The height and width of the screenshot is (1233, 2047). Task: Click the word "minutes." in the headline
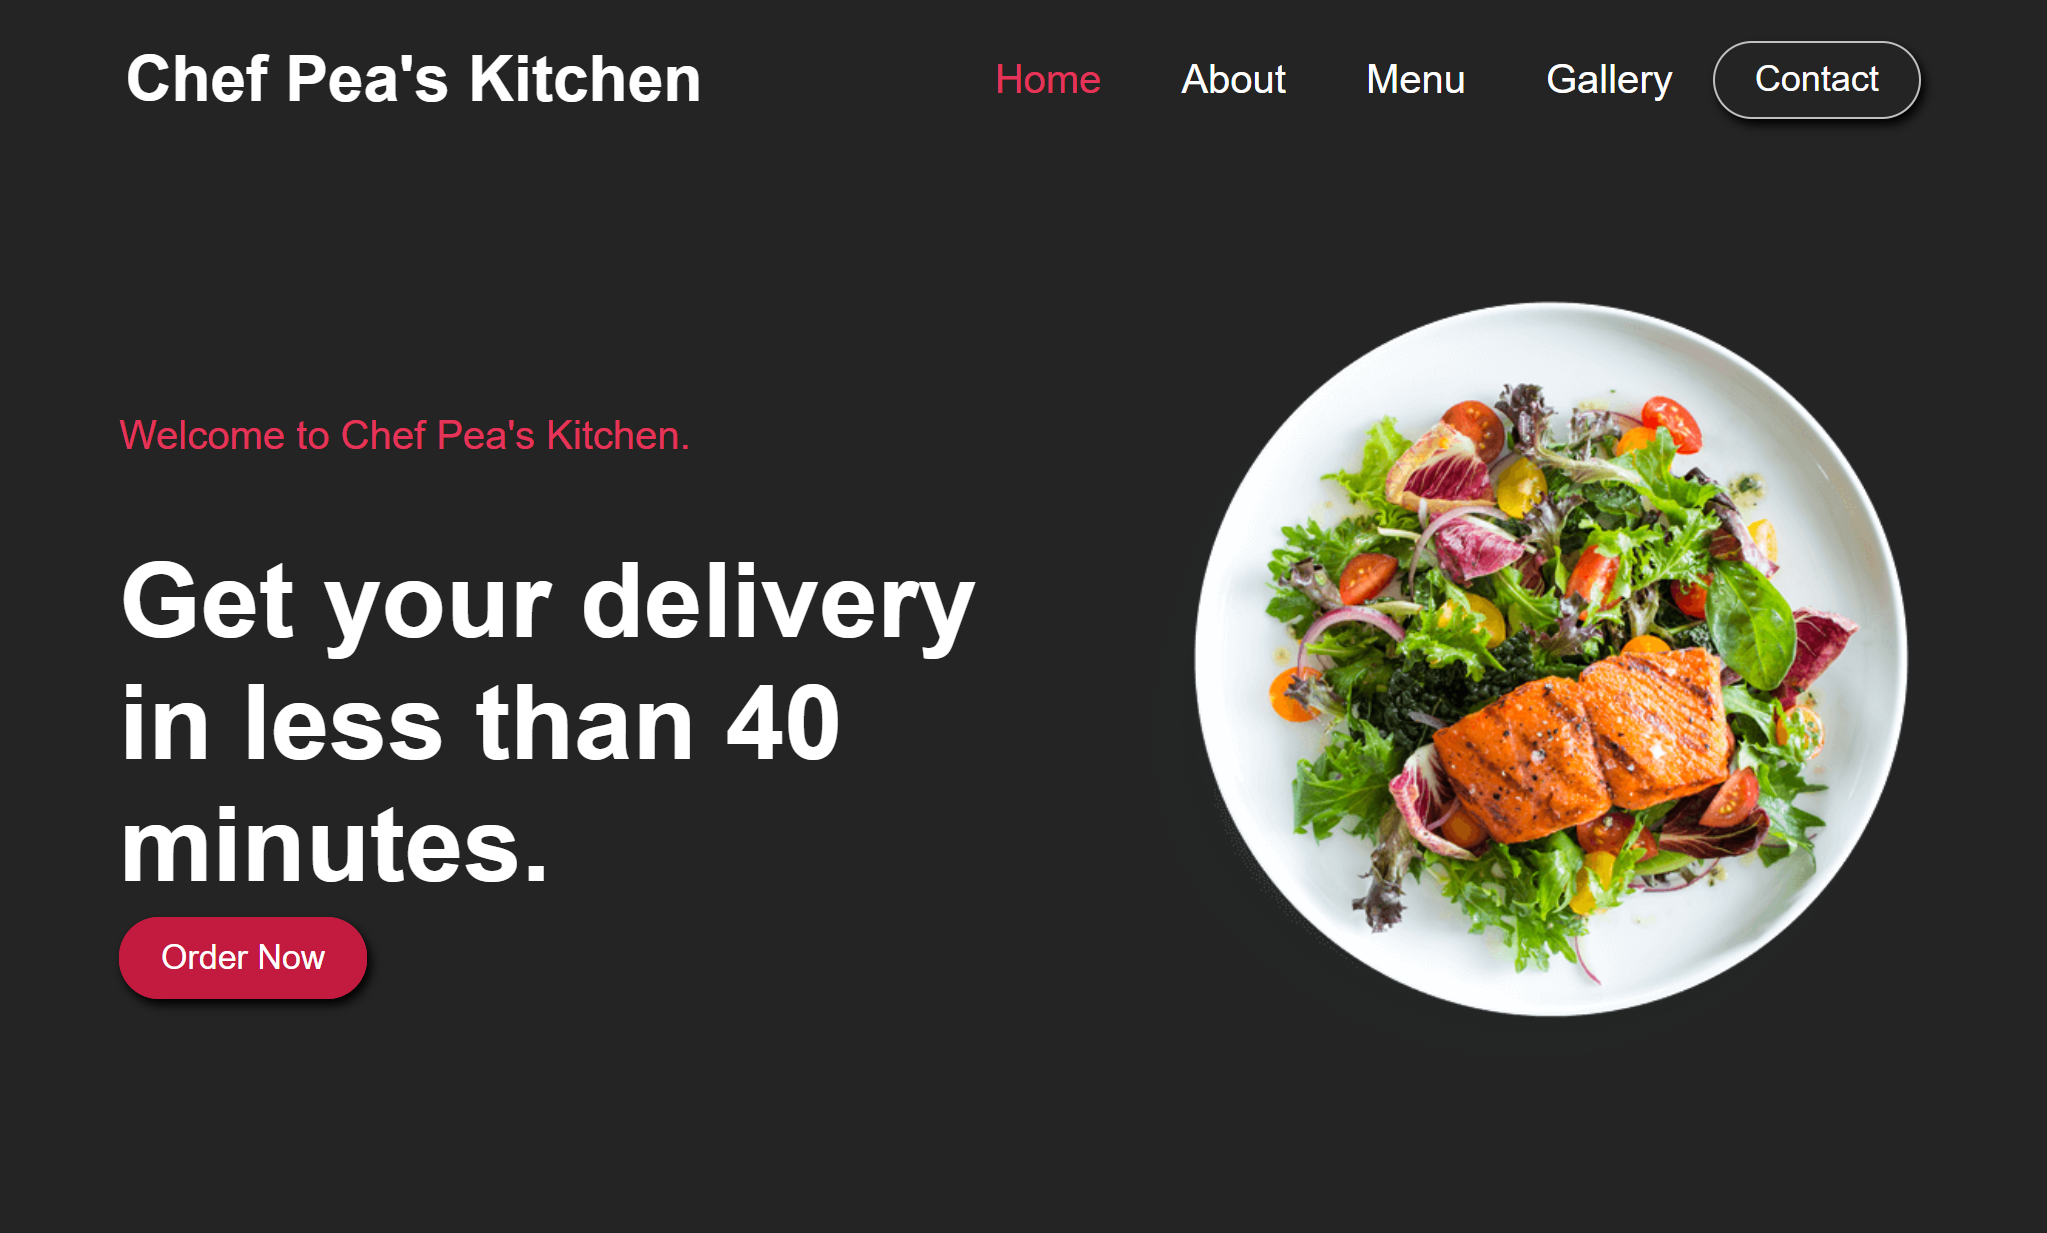335,846
